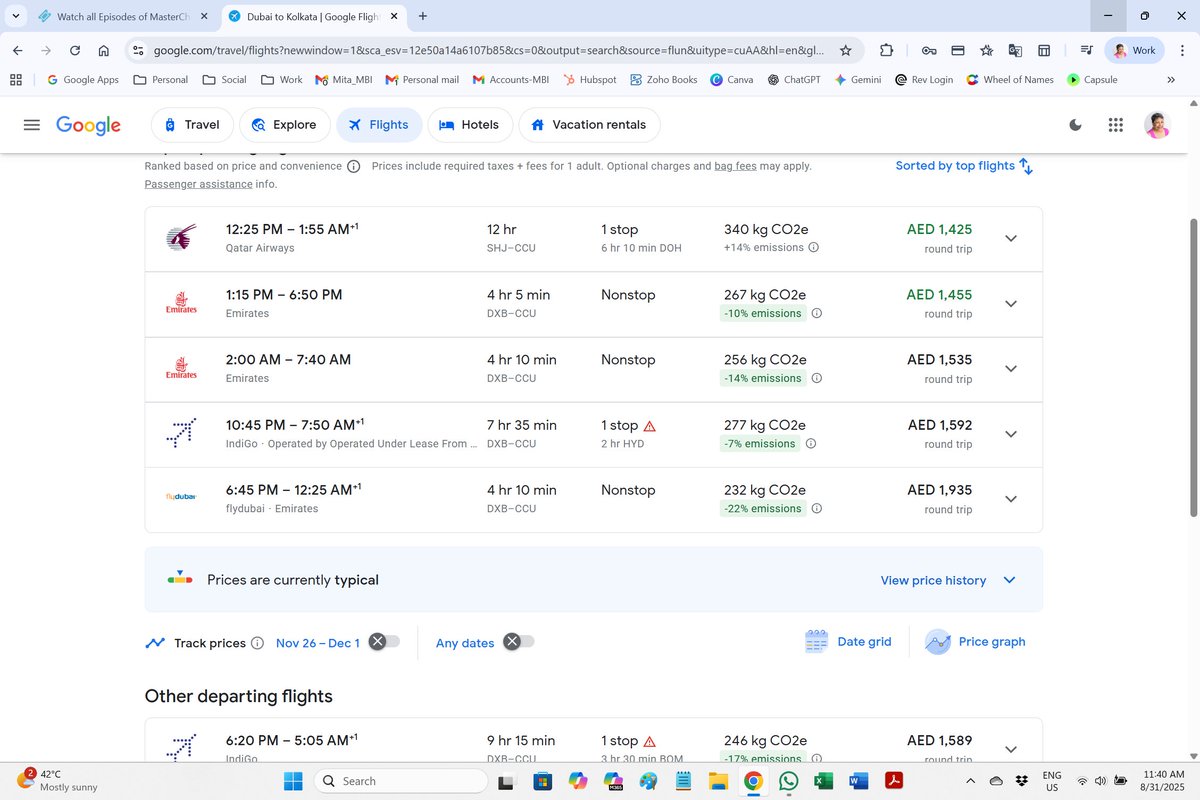Screen dimensions: 1200x800
Task: Bookmark this page with the star icon
Action: (846, 50)
